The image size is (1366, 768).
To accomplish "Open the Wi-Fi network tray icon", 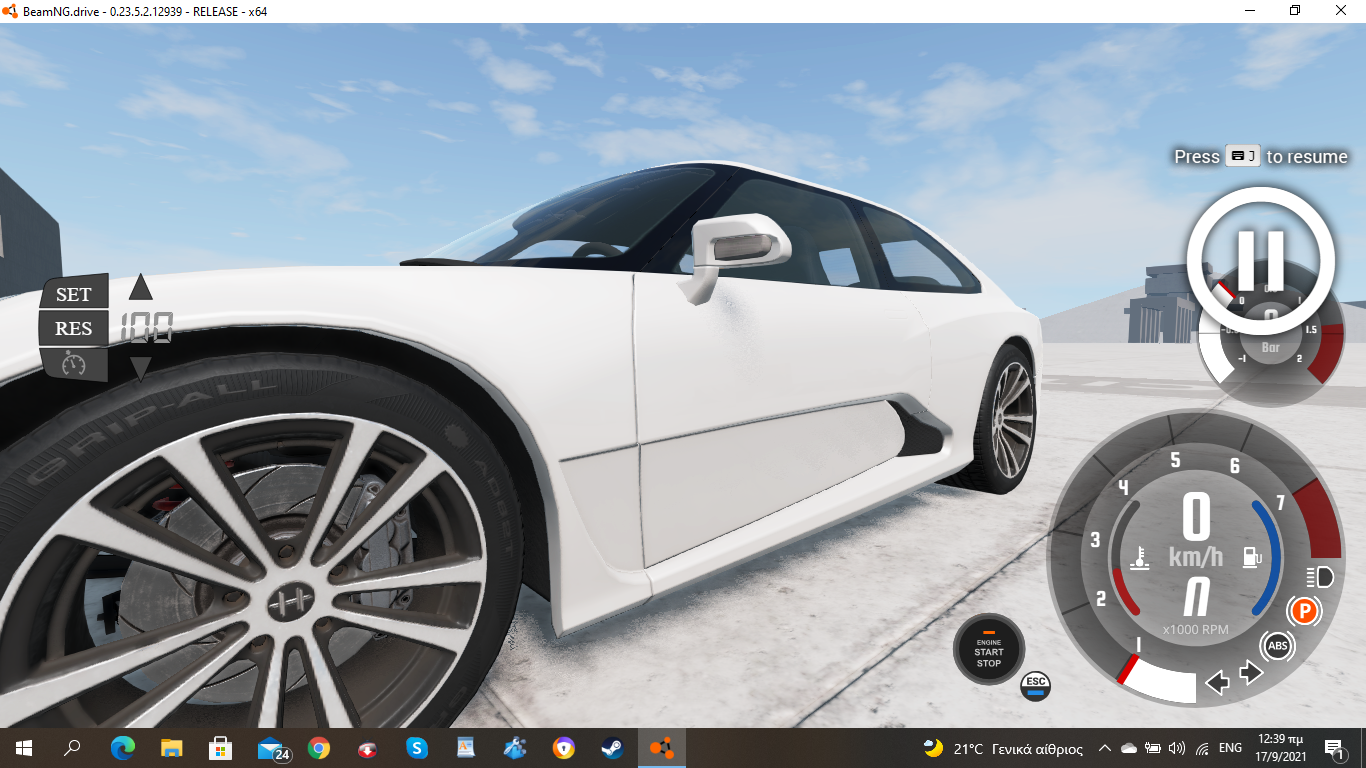I will (1202, 748).
